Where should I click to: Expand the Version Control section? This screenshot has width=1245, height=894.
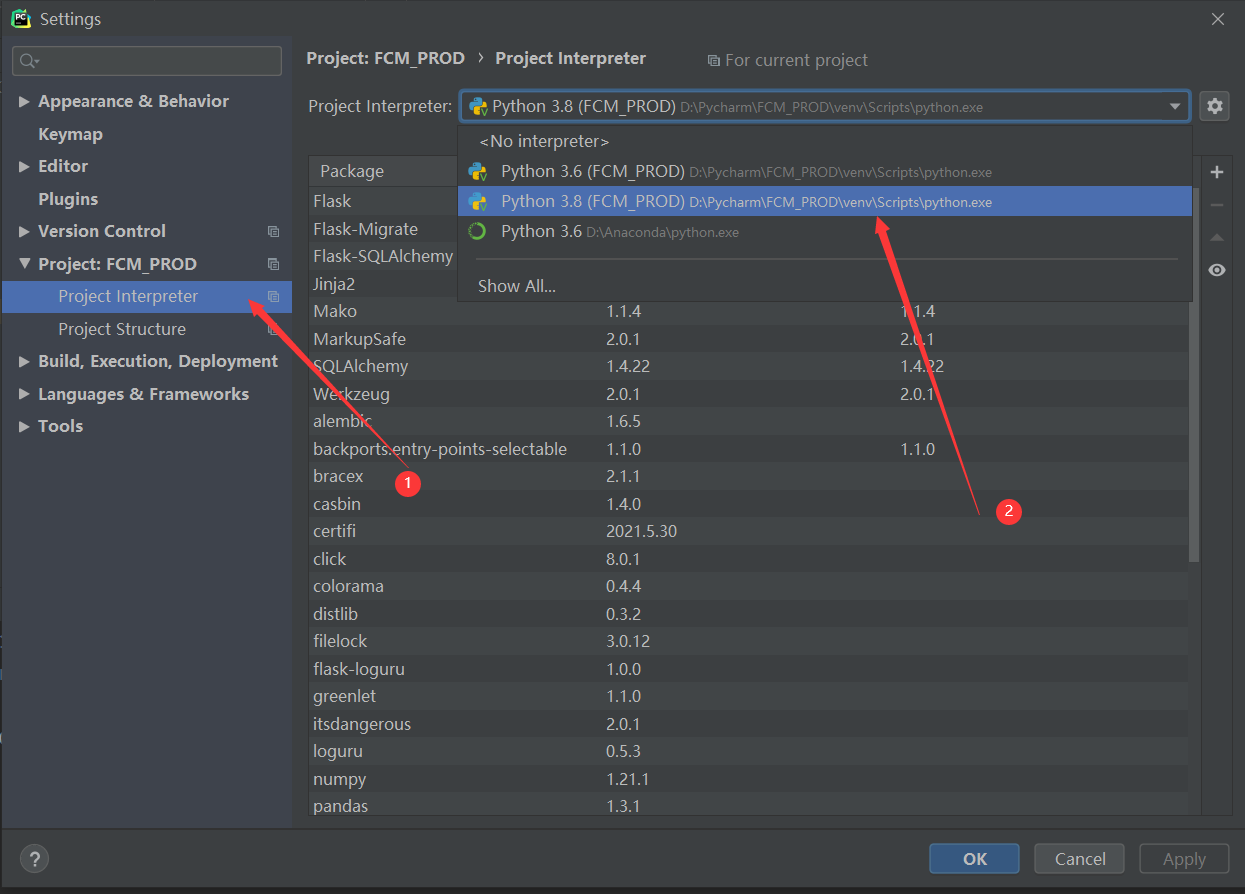(24, 231)
